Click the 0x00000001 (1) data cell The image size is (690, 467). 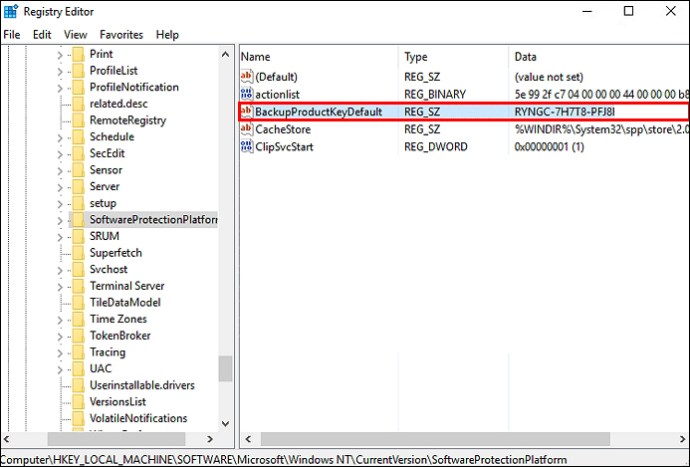click(549, 147)
